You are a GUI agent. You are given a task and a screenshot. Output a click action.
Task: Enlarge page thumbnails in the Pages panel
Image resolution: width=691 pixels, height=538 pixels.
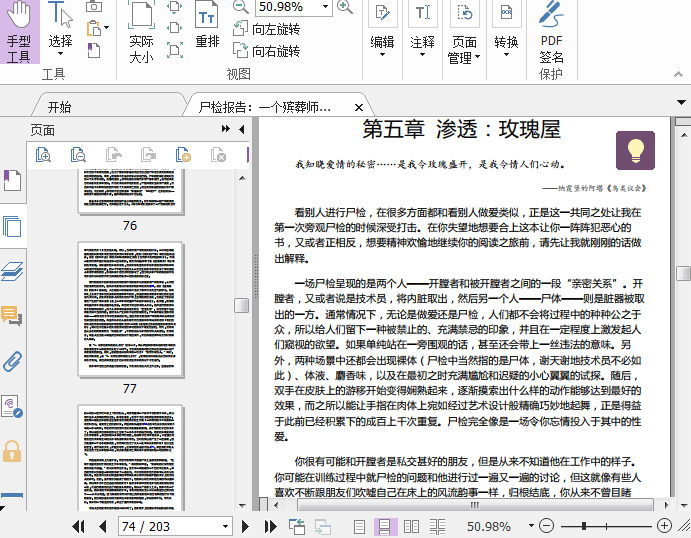click(x=44, y=154)
